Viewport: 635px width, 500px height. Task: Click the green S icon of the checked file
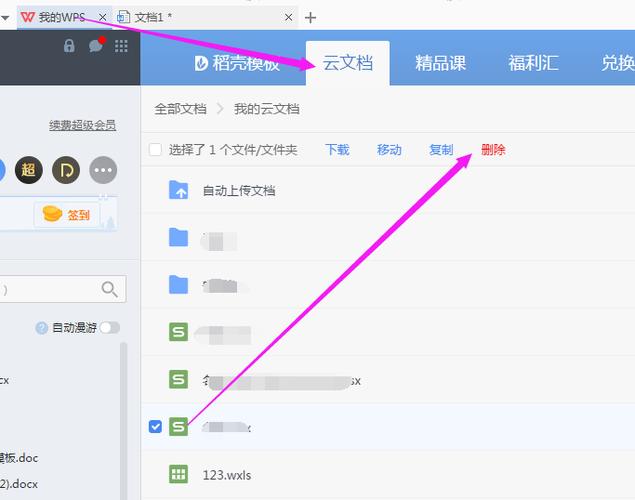pos(178,426)
